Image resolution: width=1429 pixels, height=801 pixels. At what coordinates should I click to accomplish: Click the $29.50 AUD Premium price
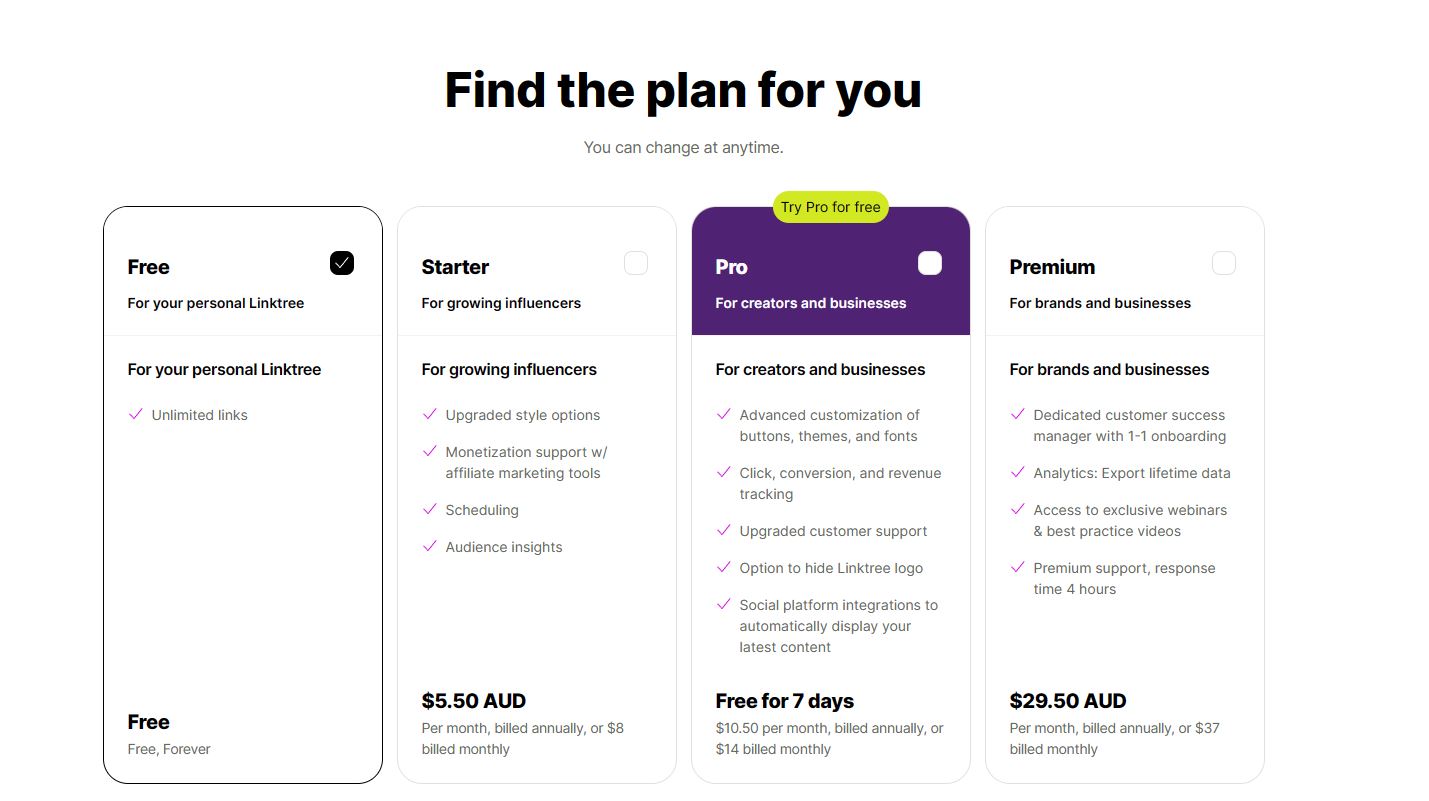point(1068,701)
